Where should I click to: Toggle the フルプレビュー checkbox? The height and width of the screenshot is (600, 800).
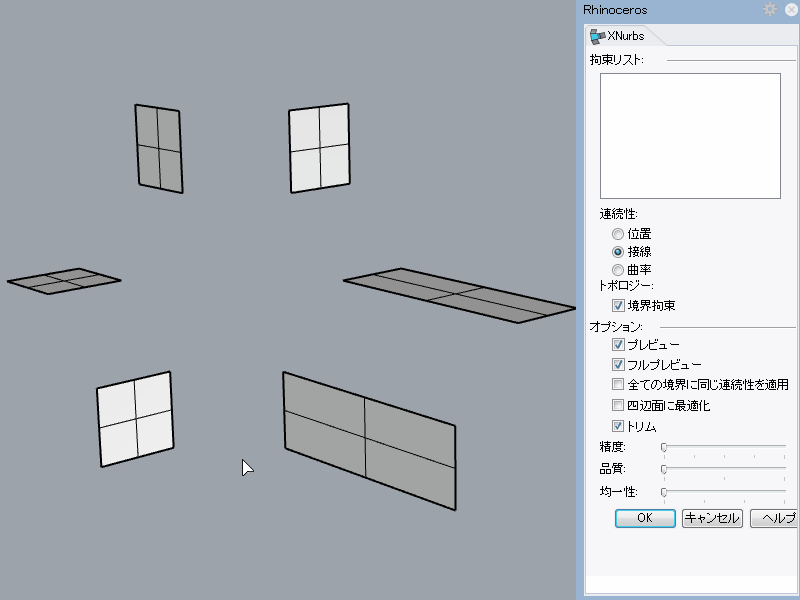point(618,365)
